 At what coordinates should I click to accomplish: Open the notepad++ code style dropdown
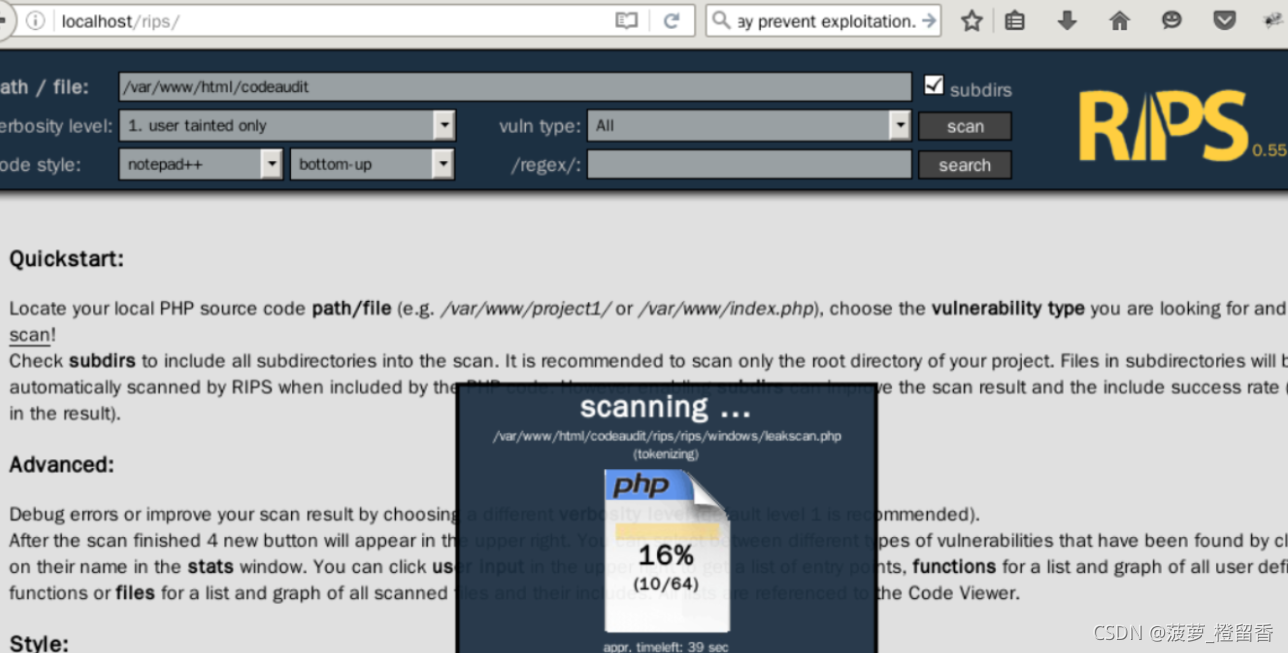200,164
